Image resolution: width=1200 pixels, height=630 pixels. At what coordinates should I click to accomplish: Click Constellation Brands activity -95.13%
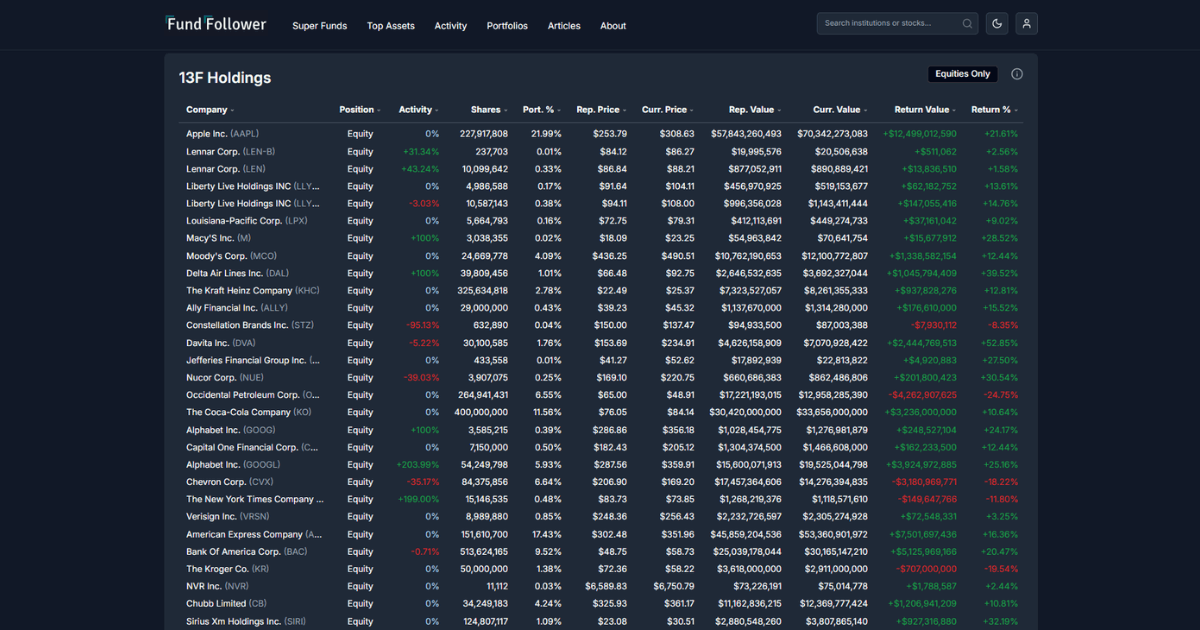422,325
